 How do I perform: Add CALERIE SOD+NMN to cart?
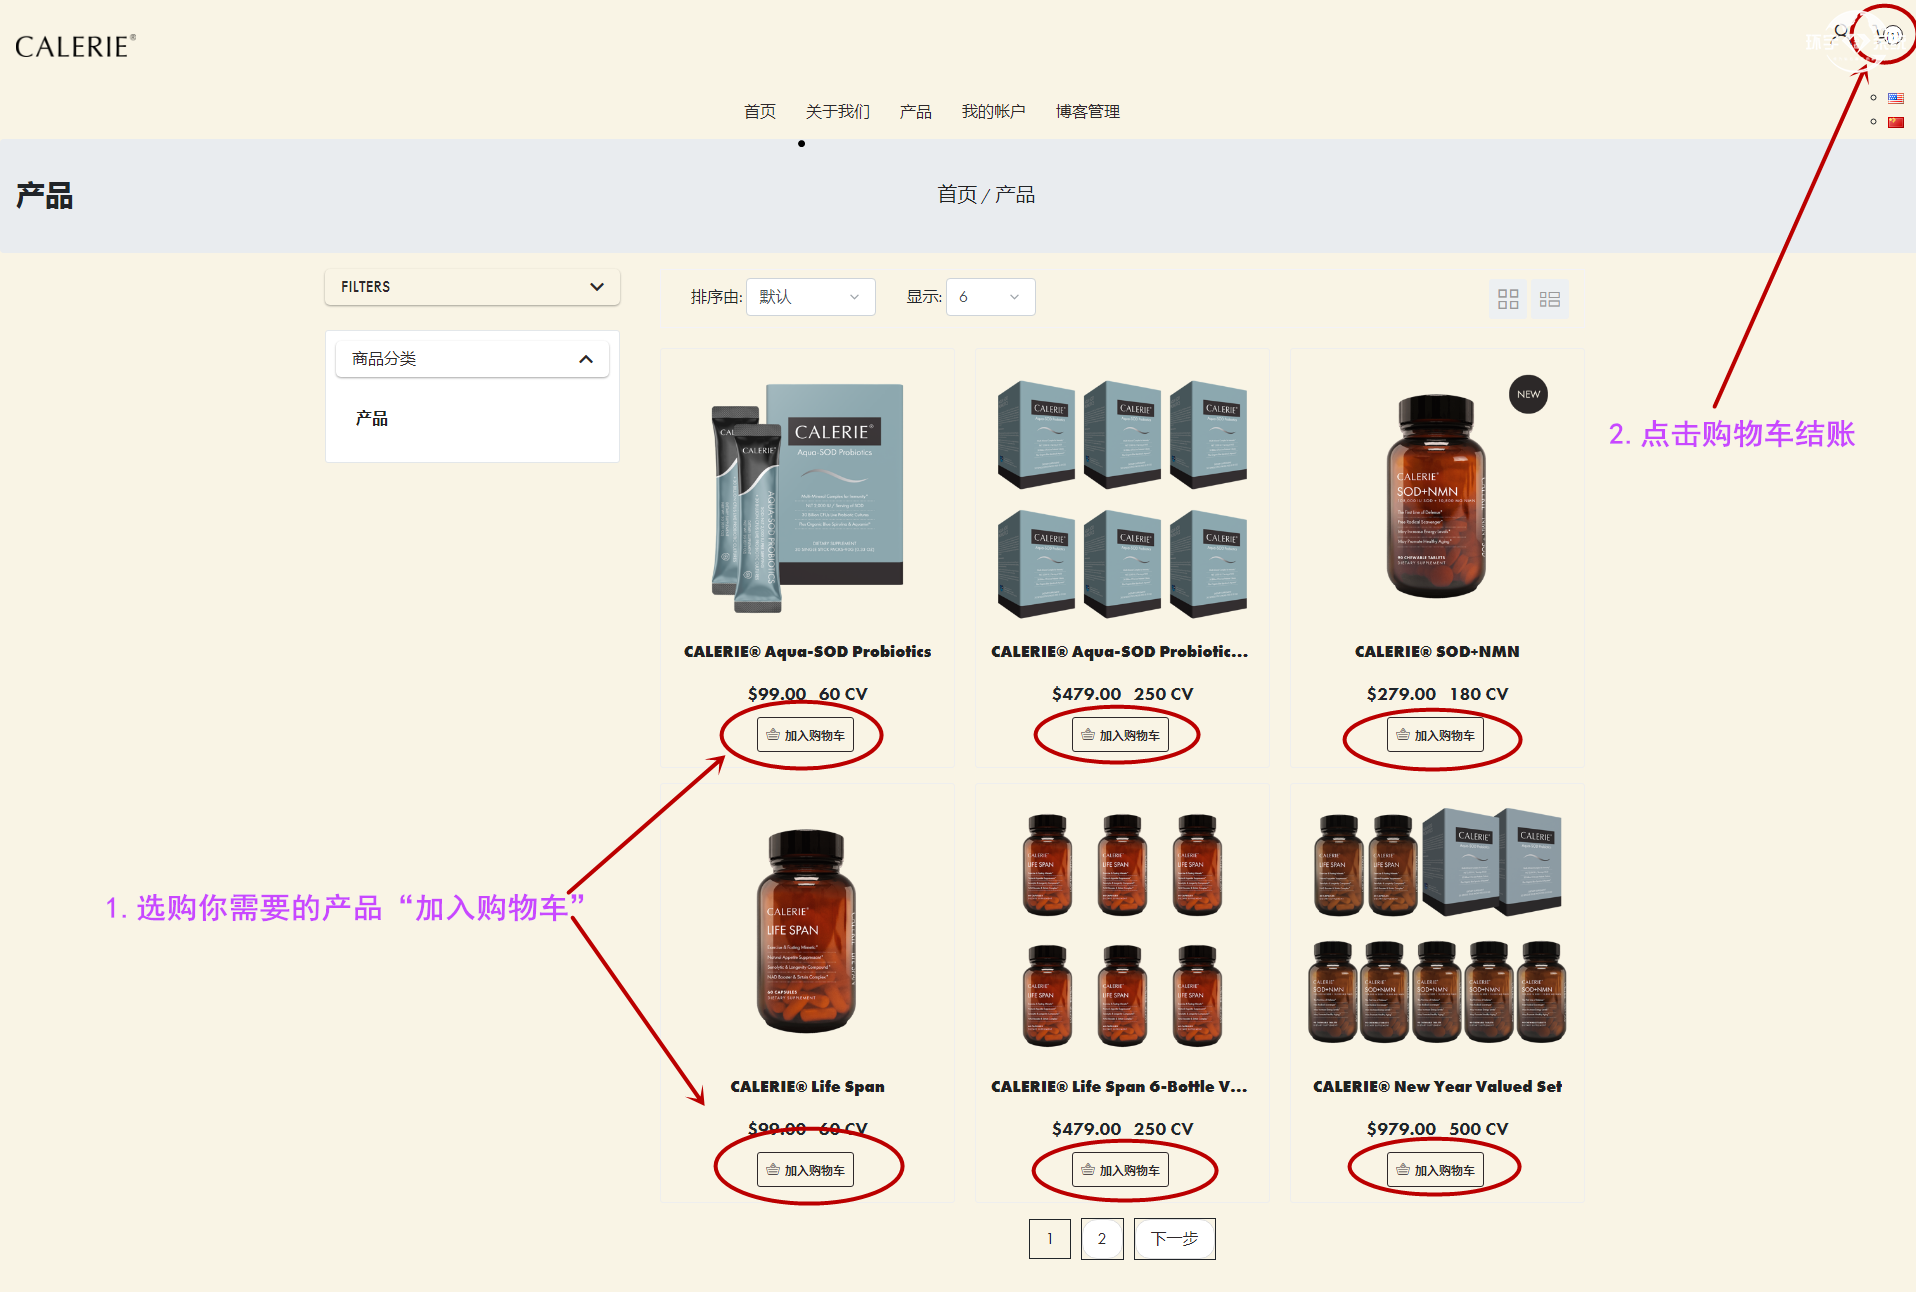1435,735
